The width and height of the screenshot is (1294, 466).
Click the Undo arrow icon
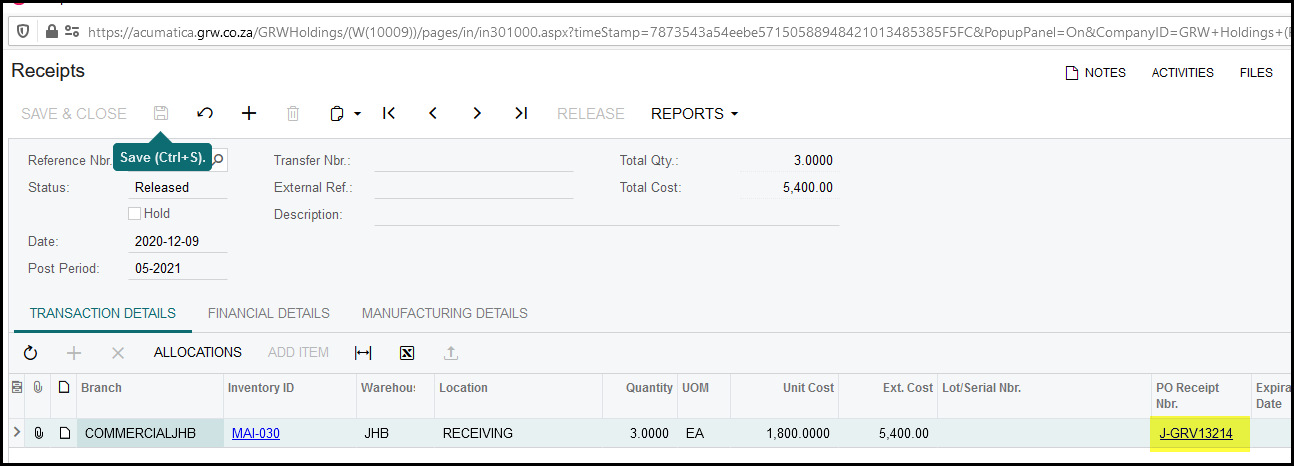click(x=205, y=113)
